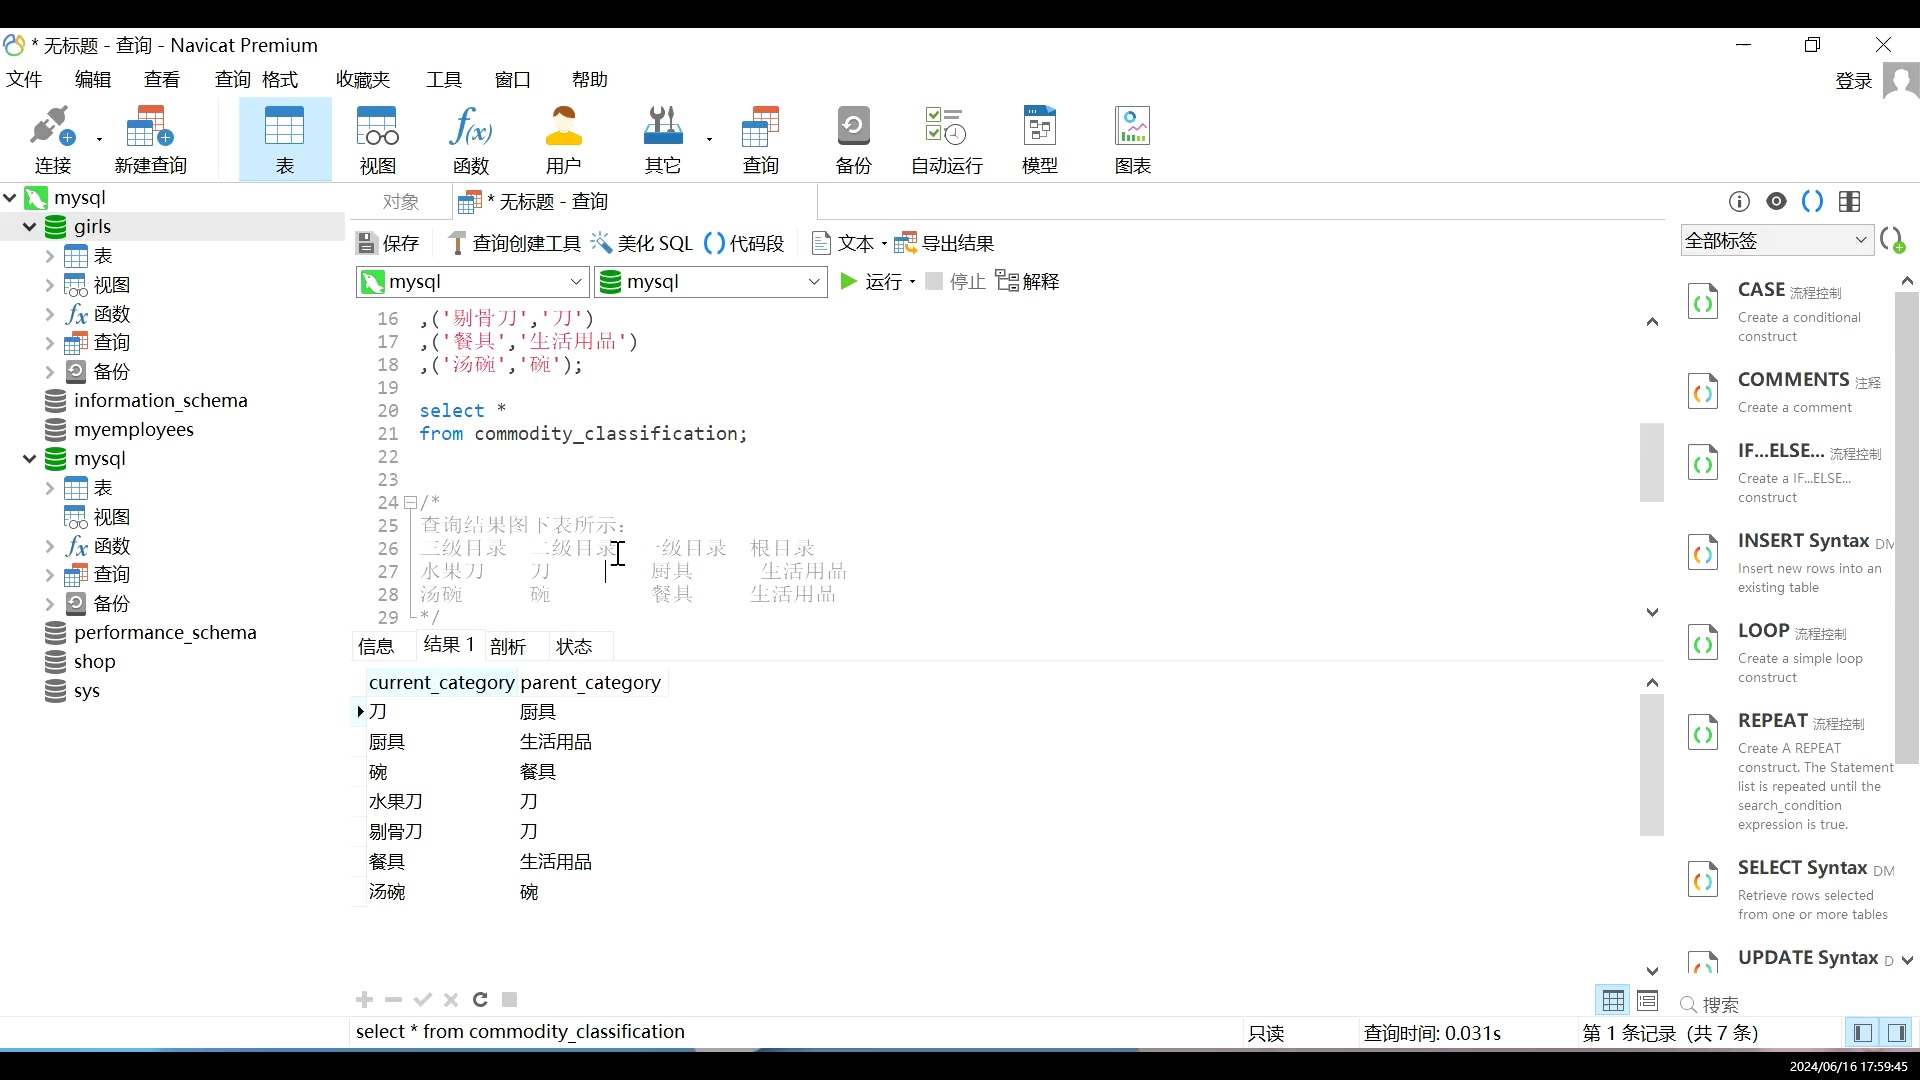Beautify the query with 美化 SQL icon
Image resolution: width=1920 pixels, height=1080 pixels.
(x=643, y=243)
